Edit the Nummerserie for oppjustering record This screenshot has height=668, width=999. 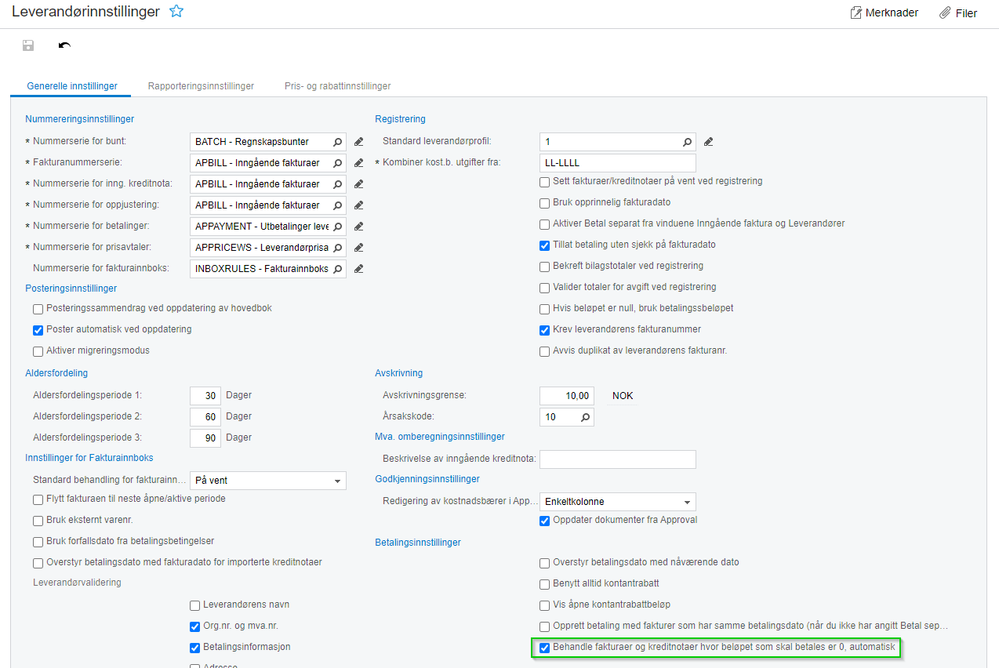(x=359, y=205)
